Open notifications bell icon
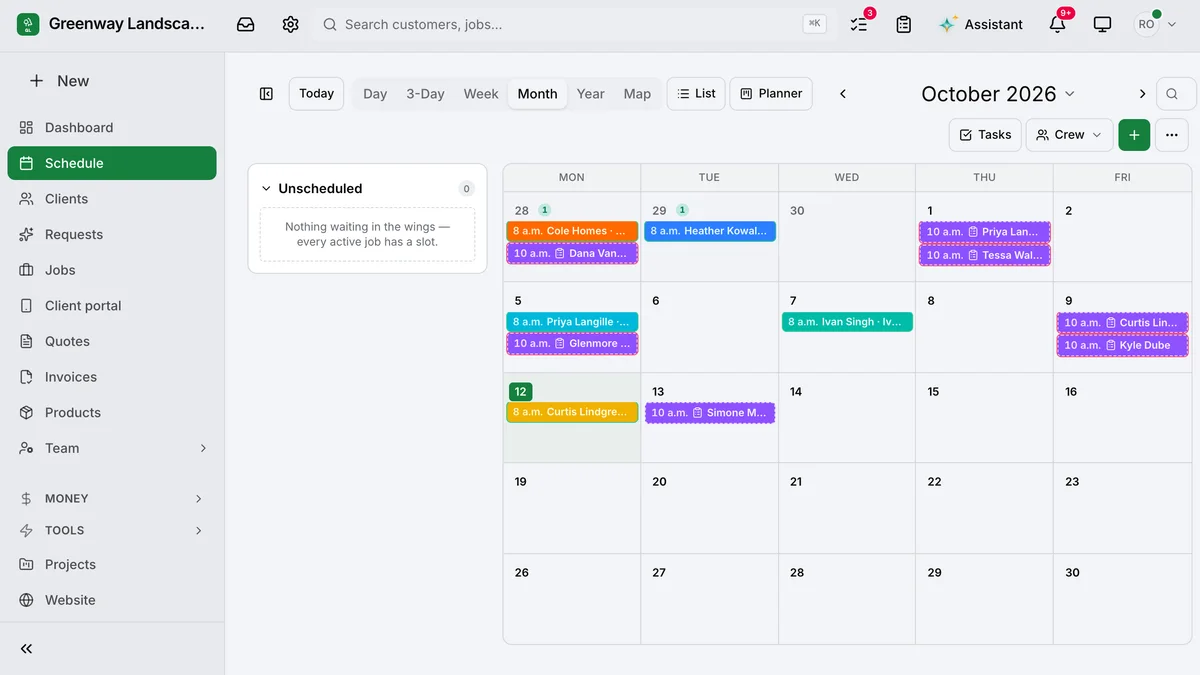1200x675 pixels. 1057,24
